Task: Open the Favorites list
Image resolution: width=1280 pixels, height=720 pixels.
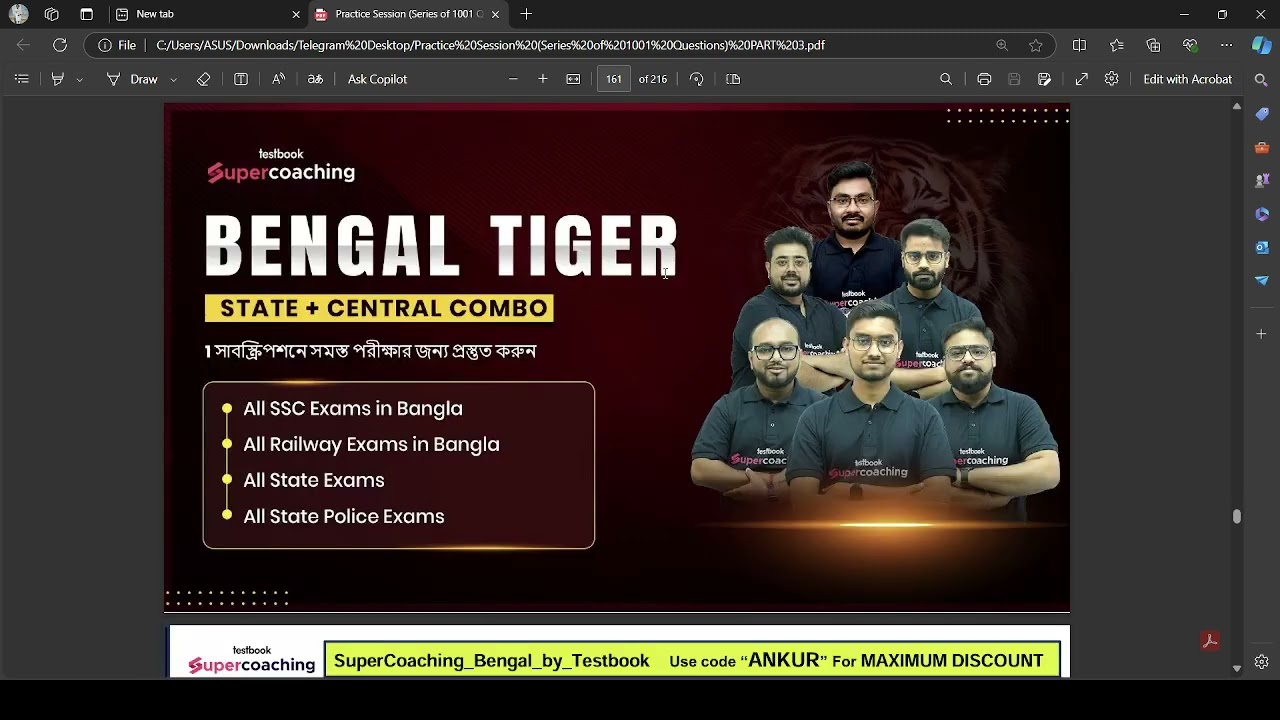Action: pyautogui.click(x=1117, y=45)
